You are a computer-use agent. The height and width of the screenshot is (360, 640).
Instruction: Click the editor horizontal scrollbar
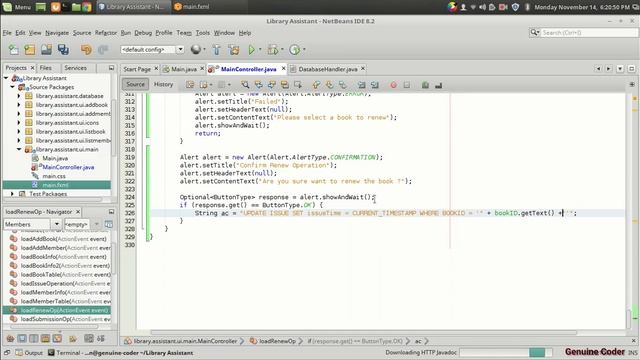click(363, 332)
